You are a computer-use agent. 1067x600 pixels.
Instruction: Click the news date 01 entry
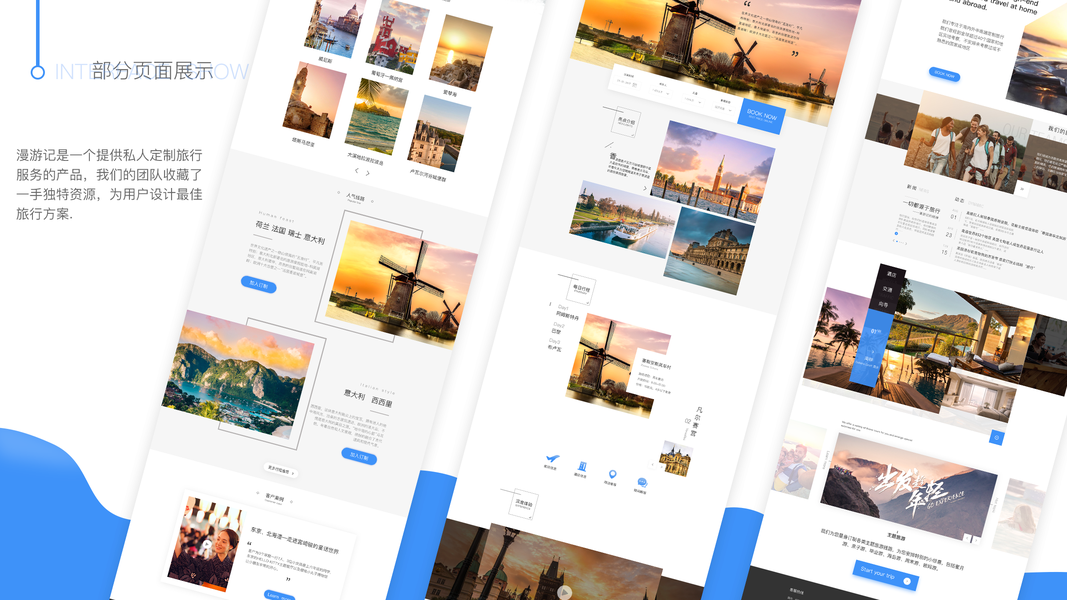point(953,216)
